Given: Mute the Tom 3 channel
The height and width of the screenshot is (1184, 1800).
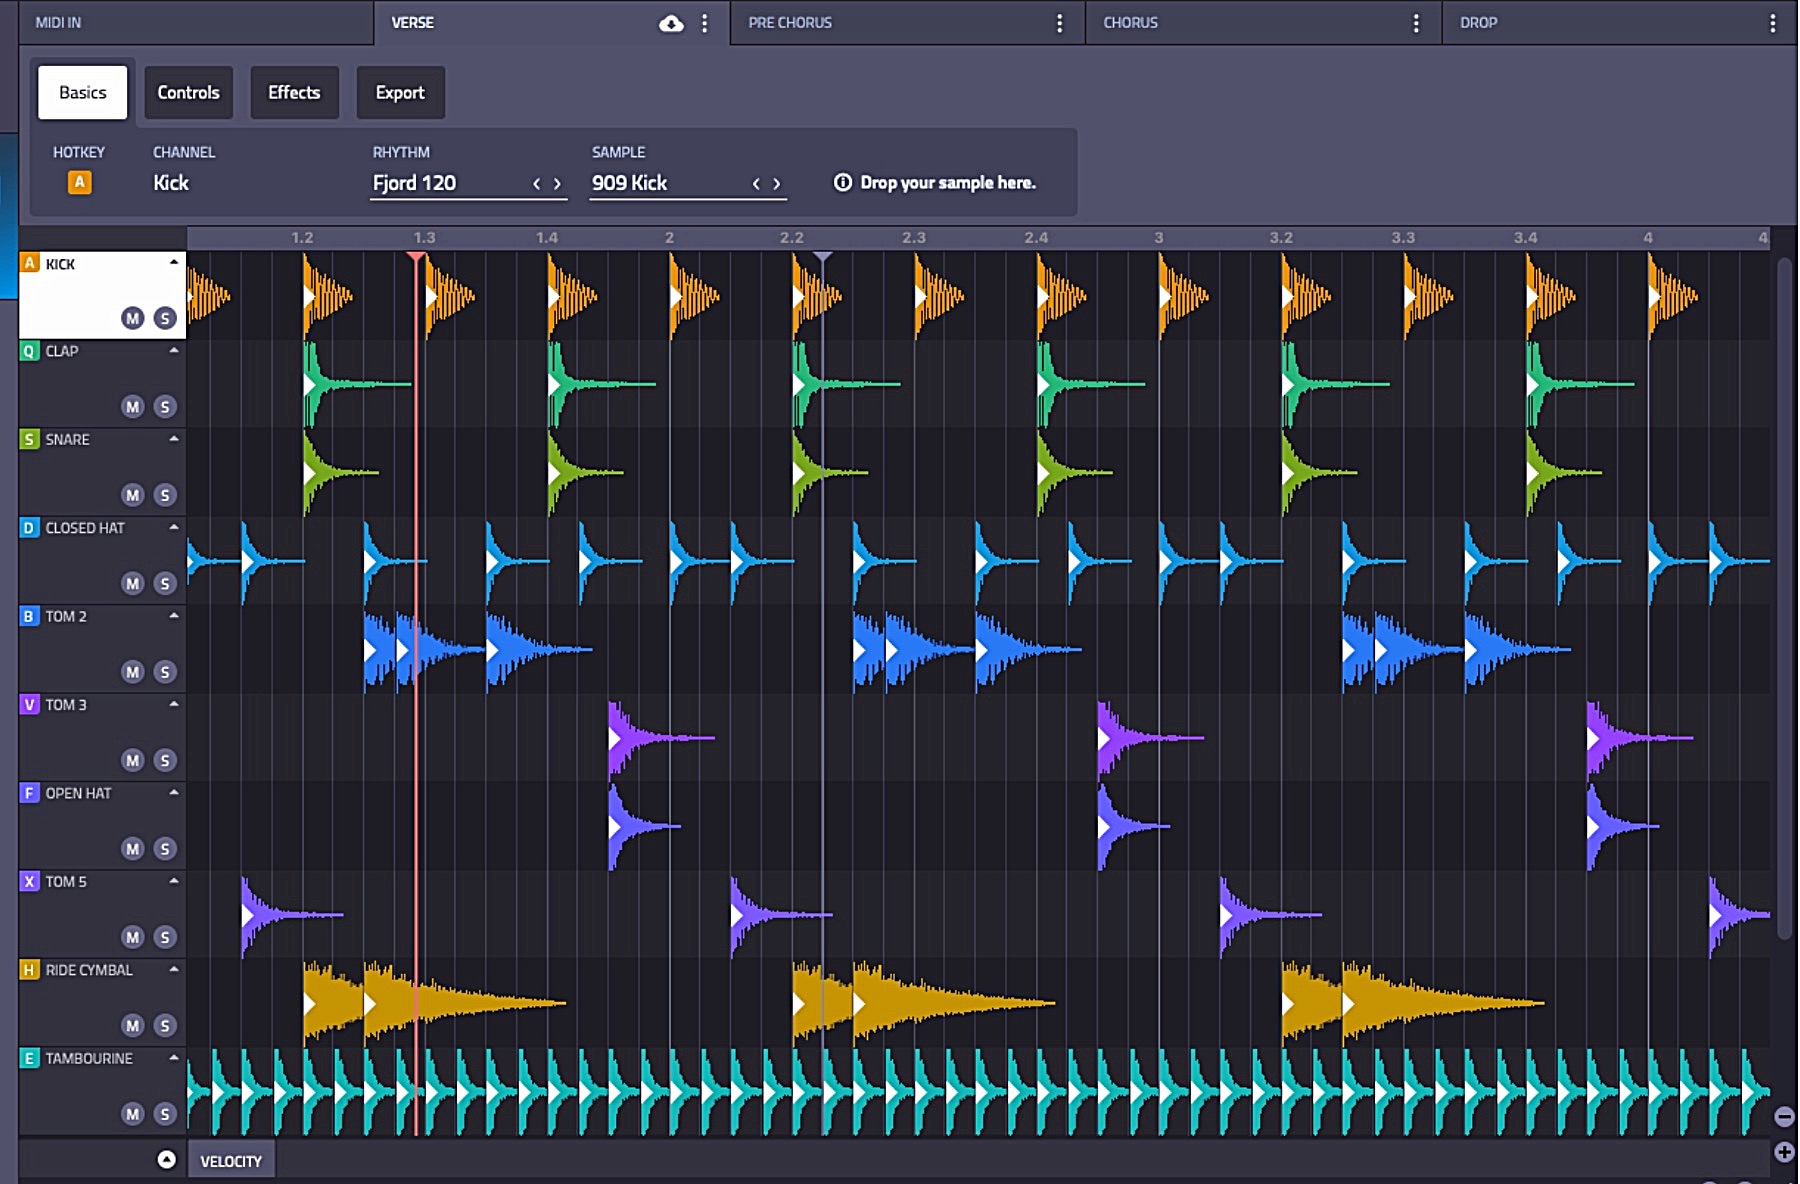Looking at the screenshot, I should pos(133,760).
